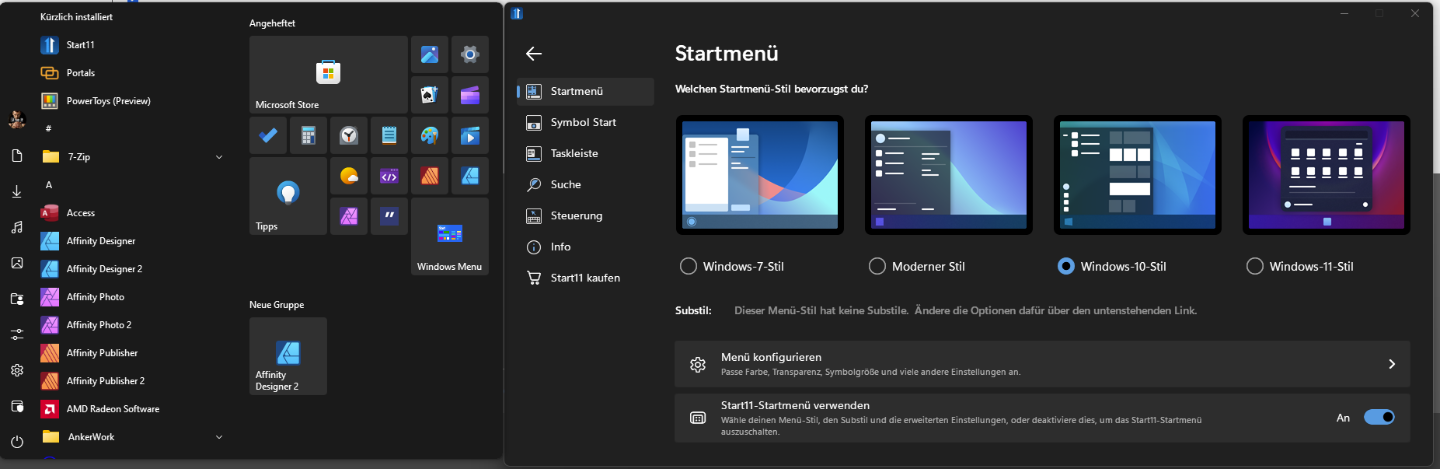Choose the Windows-11-Stil radio option
The height and width of the screenshot is (469, 1440).
1255,266
